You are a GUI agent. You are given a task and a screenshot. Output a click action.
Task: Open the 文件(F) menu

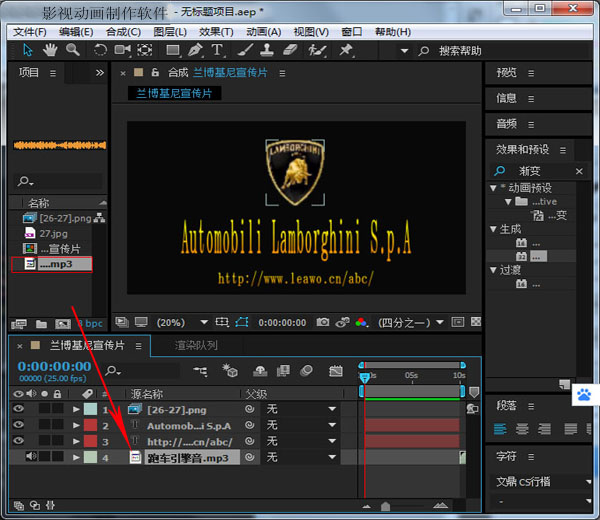[x=30, y=32]
